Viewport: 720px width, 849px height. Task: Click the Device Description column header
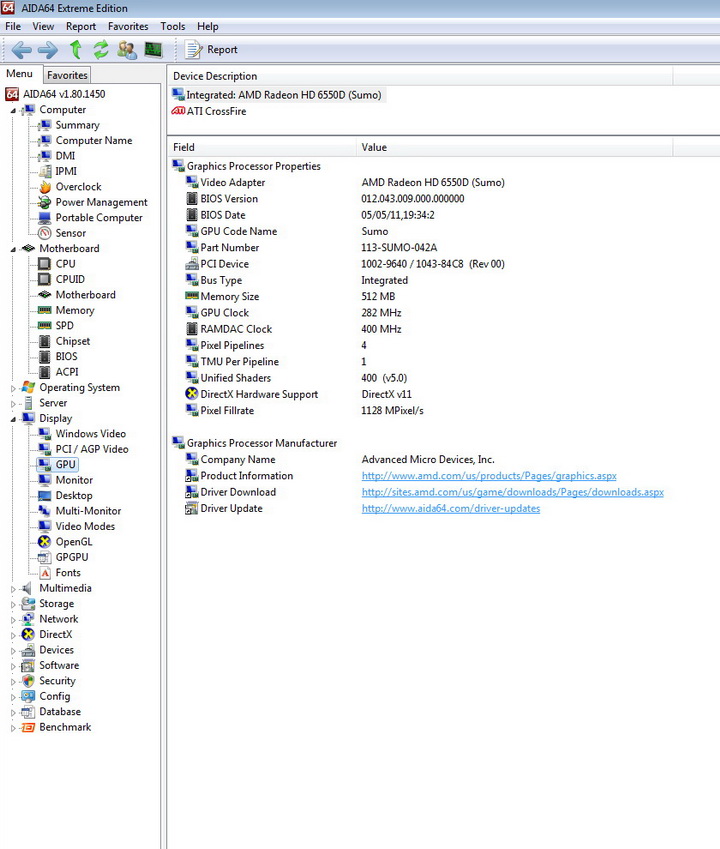coord(420,76)
